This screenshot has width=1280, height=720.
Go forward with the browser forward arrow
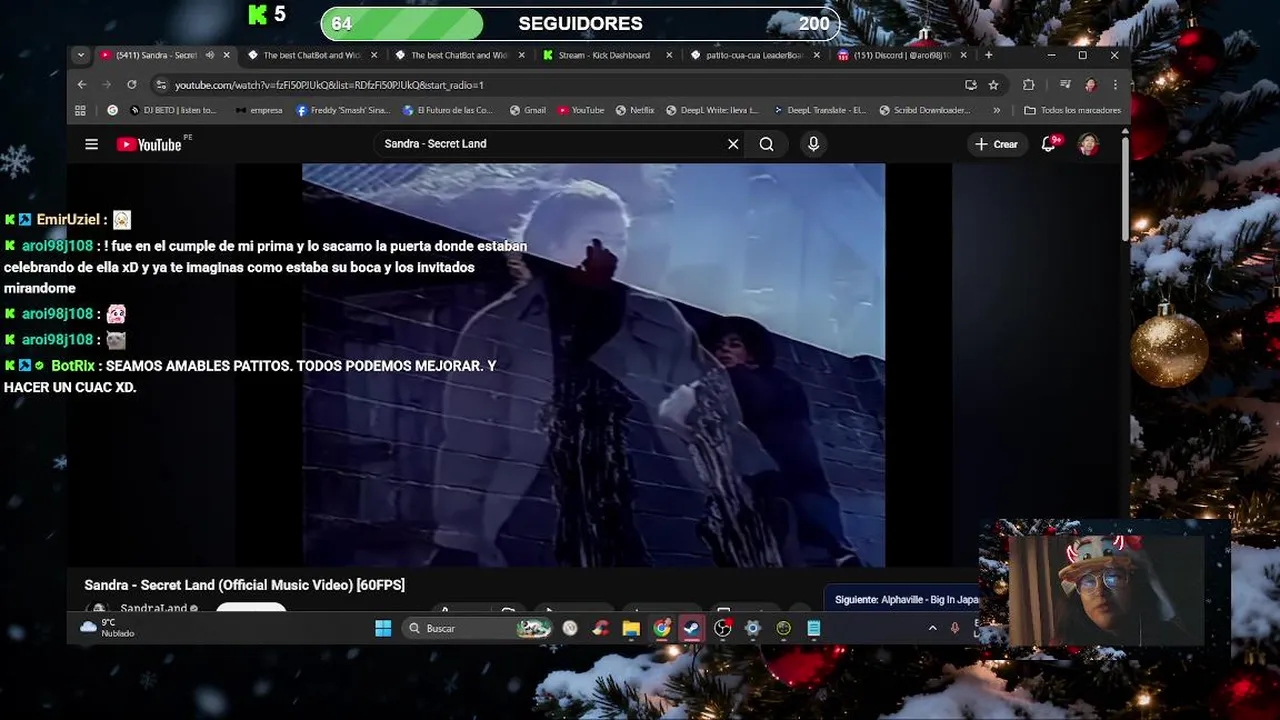pos(107,85)
